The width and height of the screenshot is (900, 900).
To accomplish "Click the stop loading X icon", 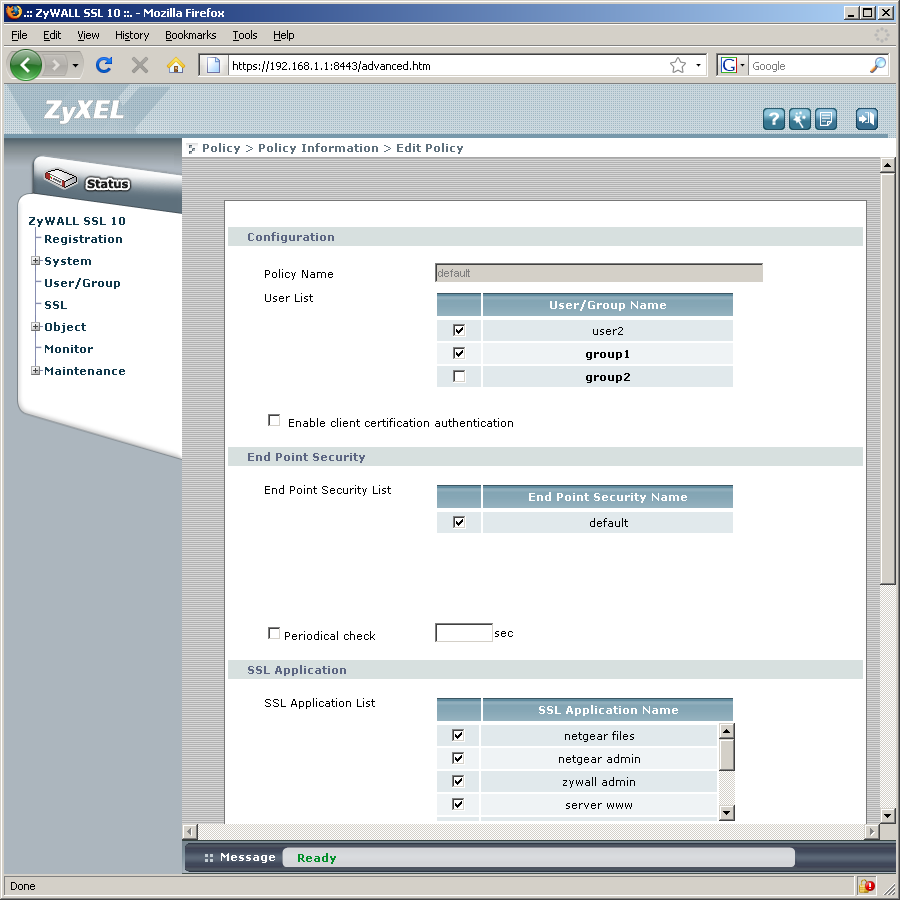I will pos(139,65).
